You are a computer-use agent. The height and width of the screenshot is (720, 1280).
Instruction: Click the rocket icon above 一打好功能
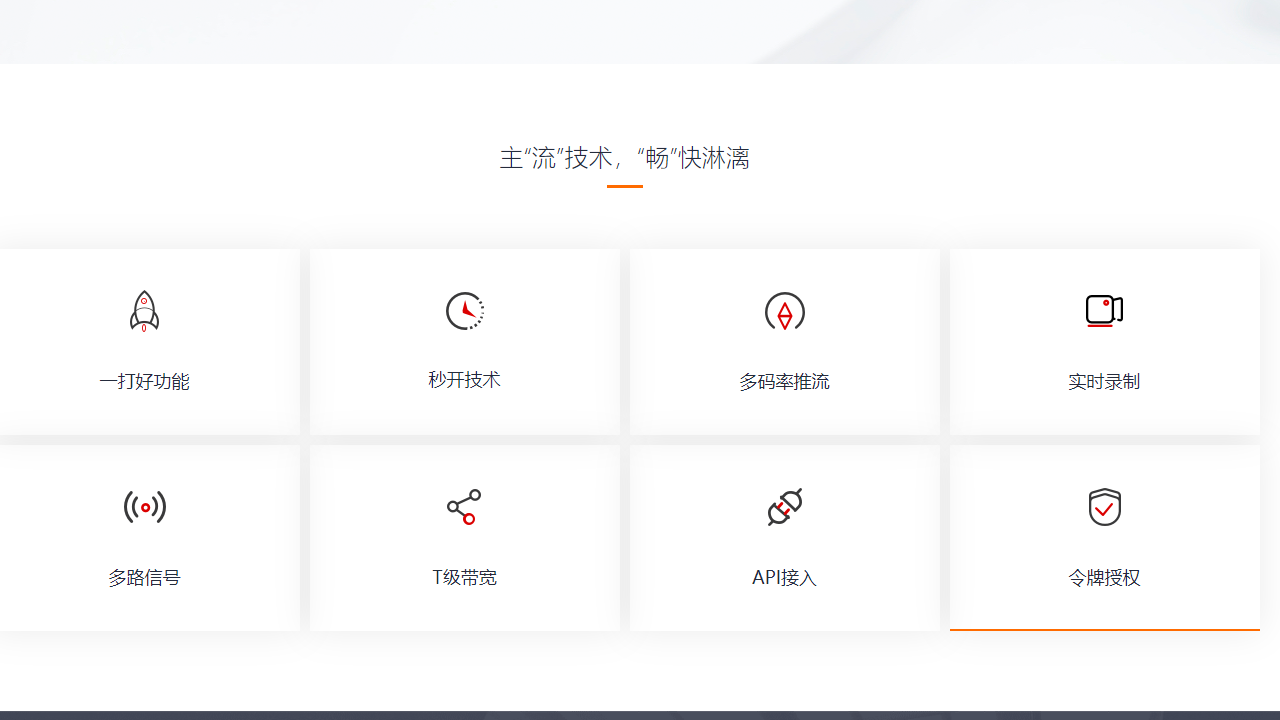144,311
